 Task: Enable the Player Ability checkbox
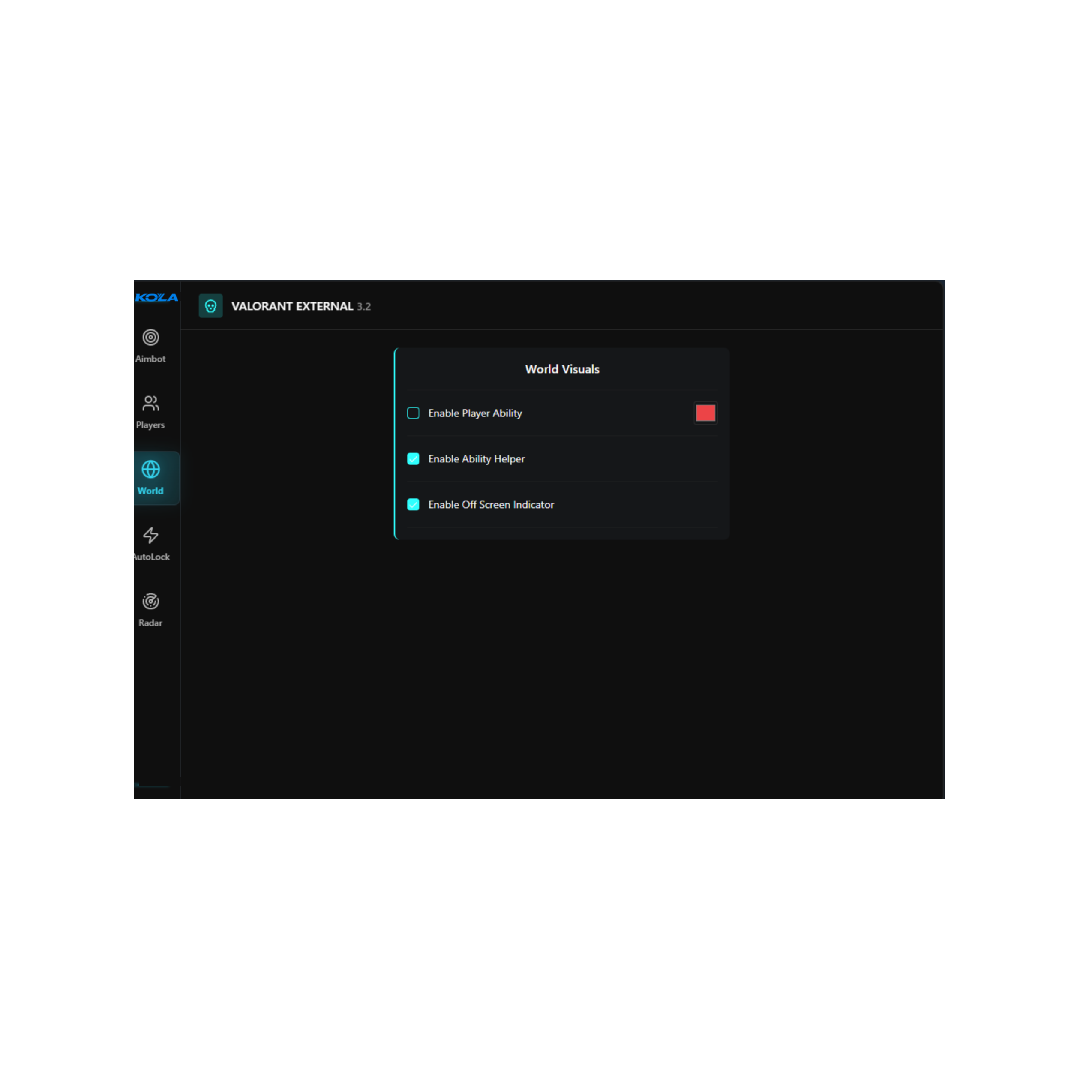coord(413,412)
